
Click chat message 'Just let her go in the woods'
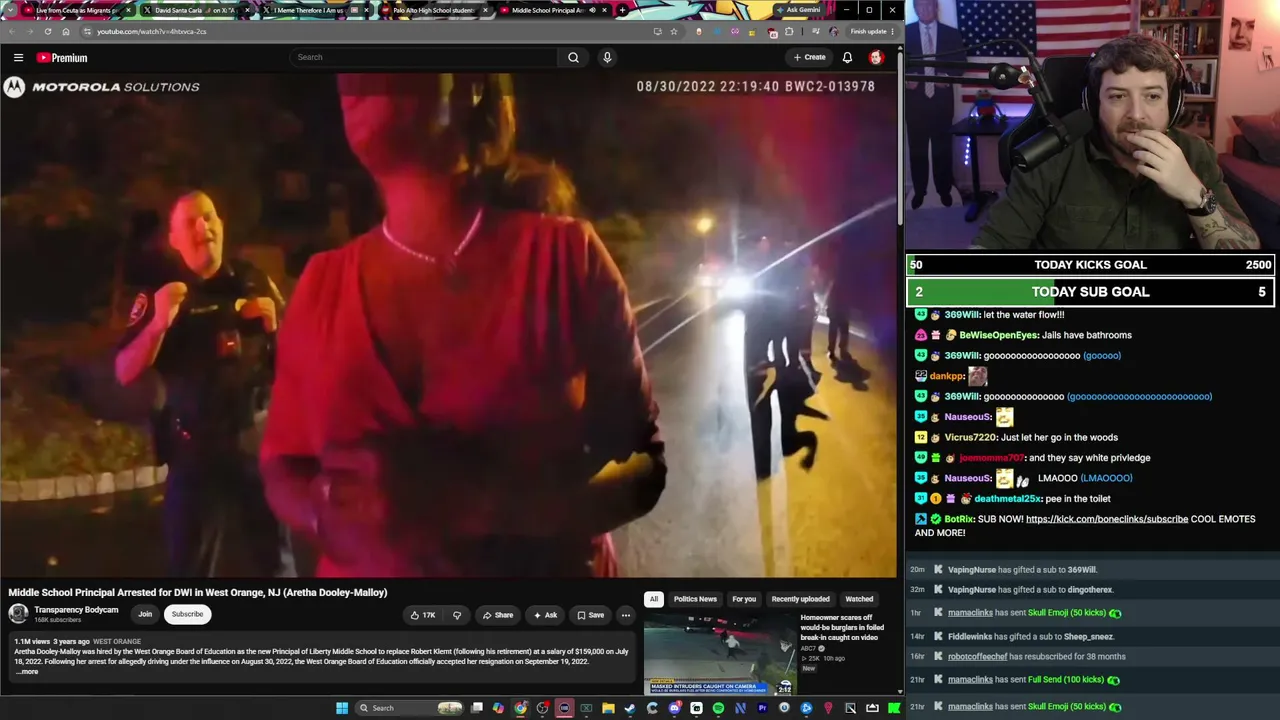pos(1059,437)
